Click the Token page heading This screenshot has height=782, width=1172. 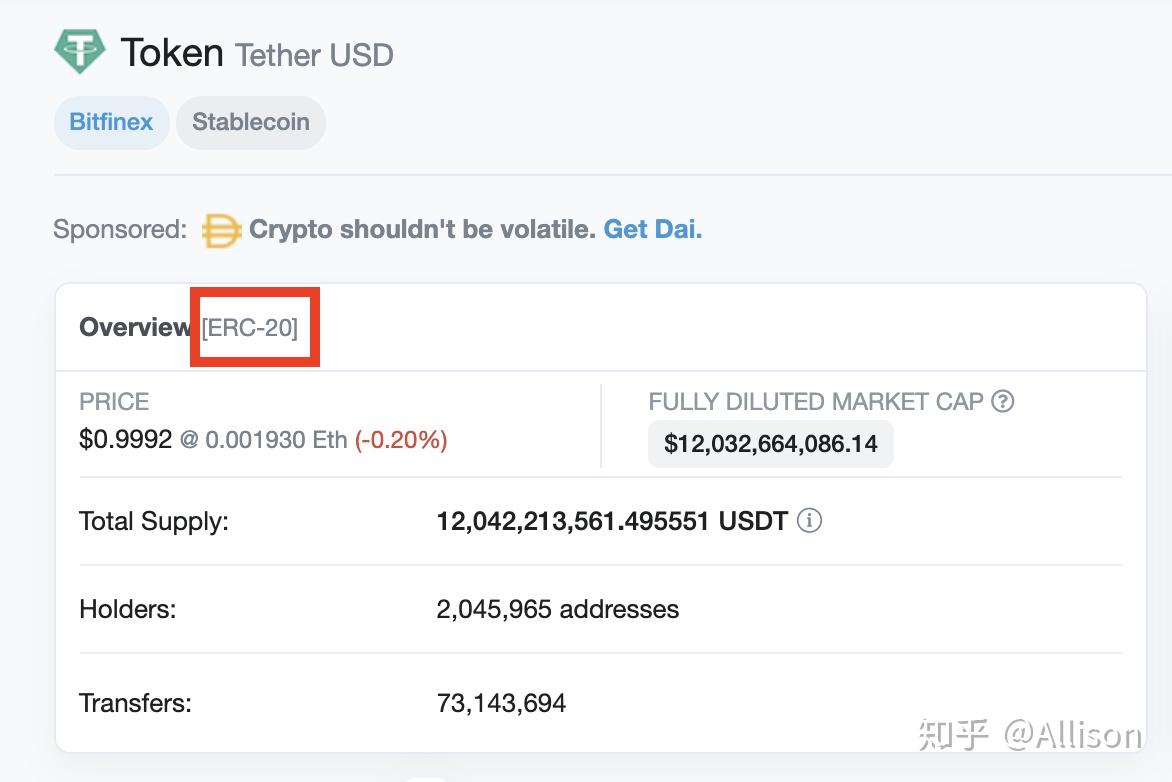click(x=171, y=52)
